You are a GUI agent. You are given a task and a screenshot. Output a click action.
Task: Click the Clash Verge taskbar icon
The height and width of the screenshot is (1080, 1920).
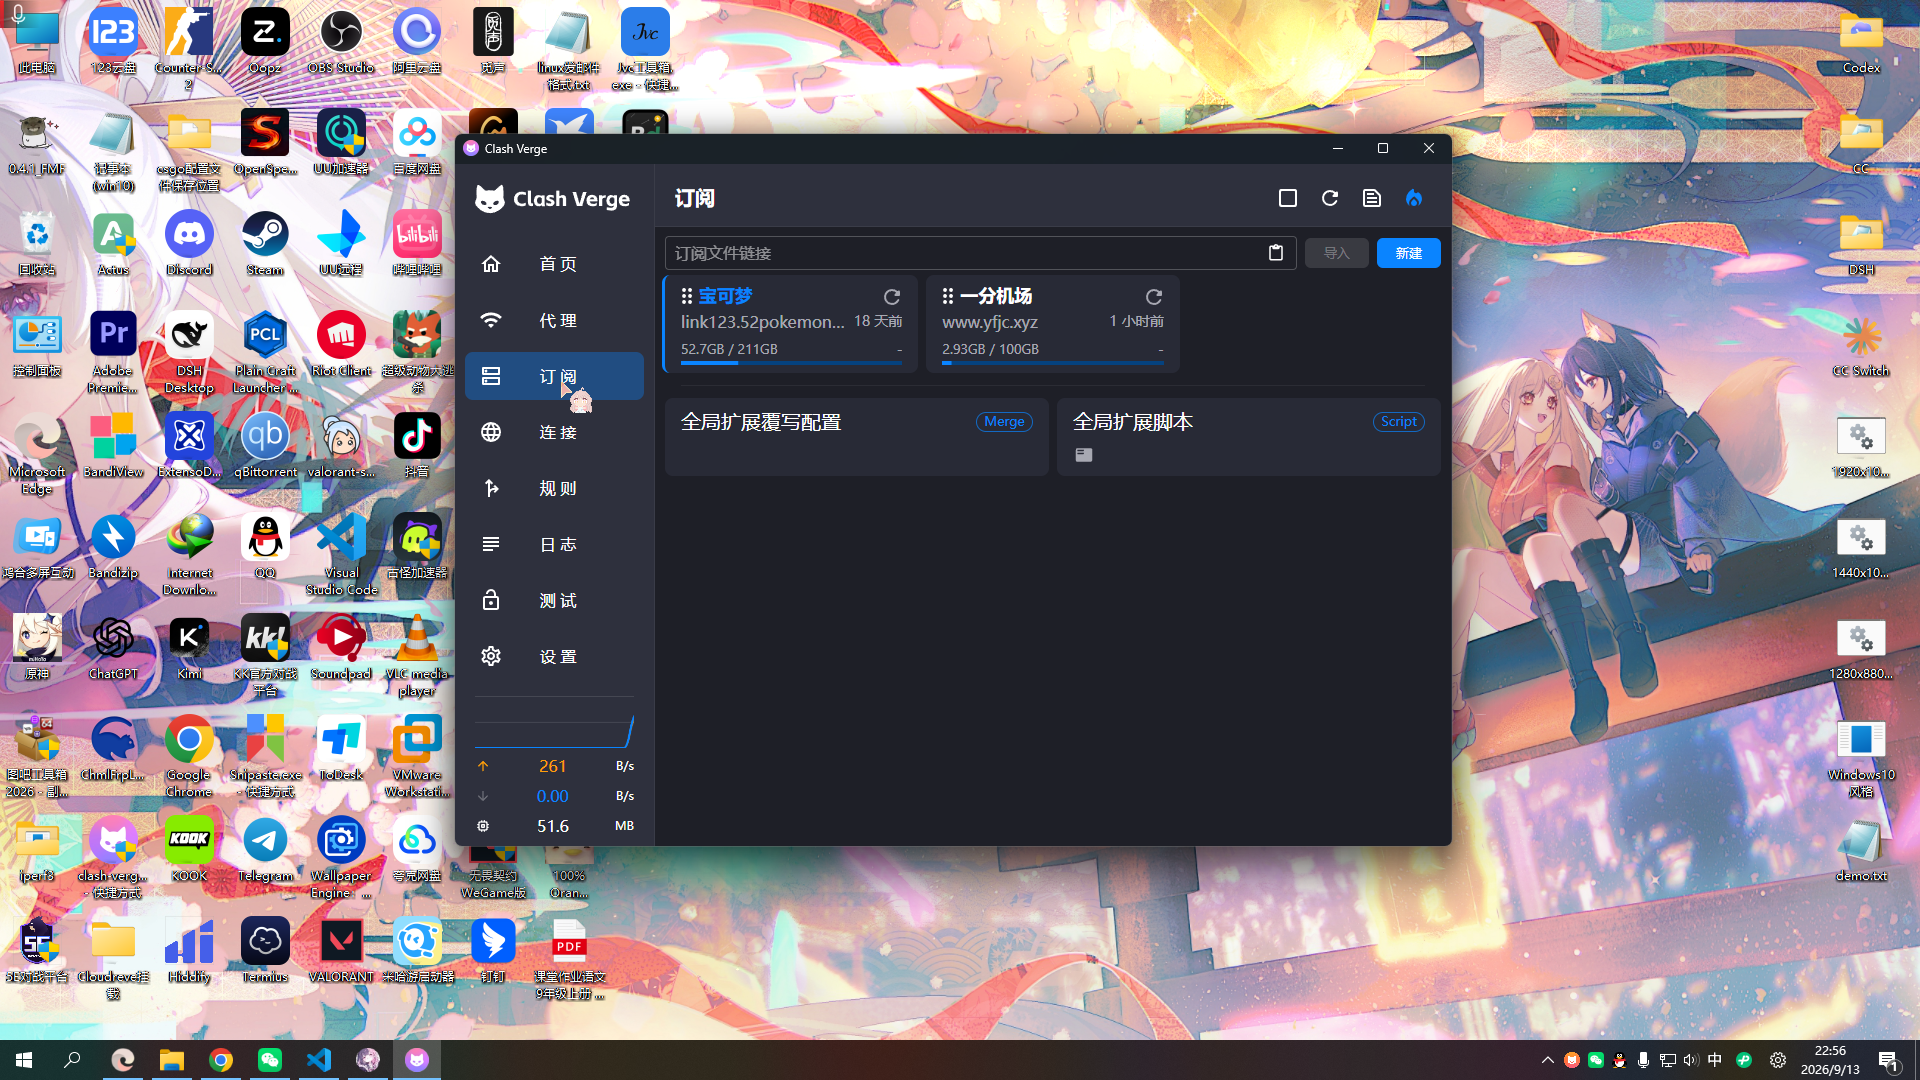pos(417,1060)
